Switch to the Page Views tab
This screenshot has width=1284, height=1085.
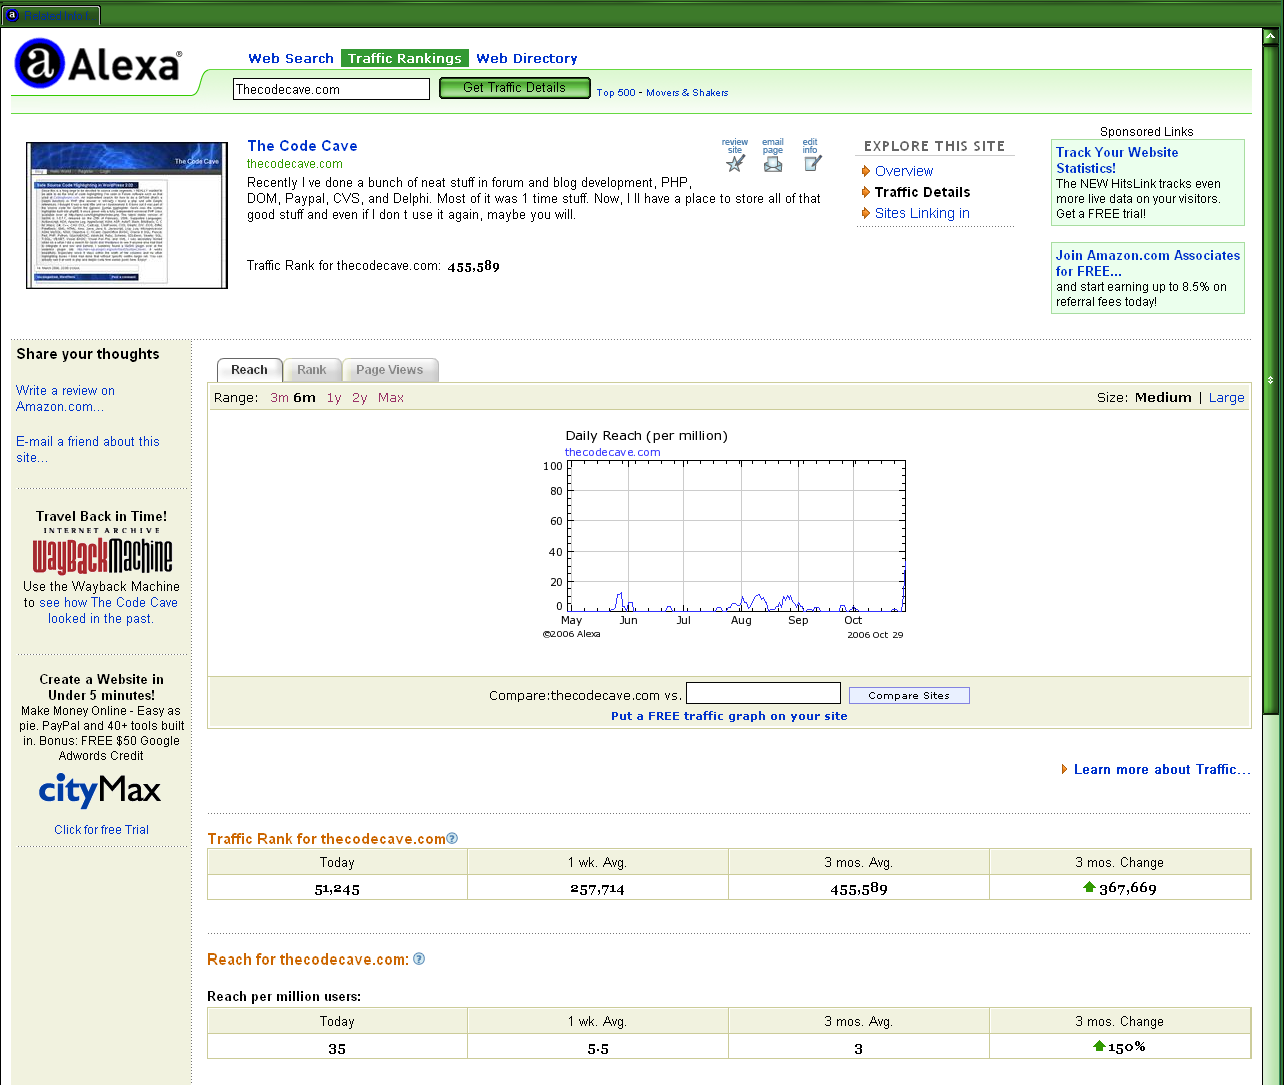[390, 370]
